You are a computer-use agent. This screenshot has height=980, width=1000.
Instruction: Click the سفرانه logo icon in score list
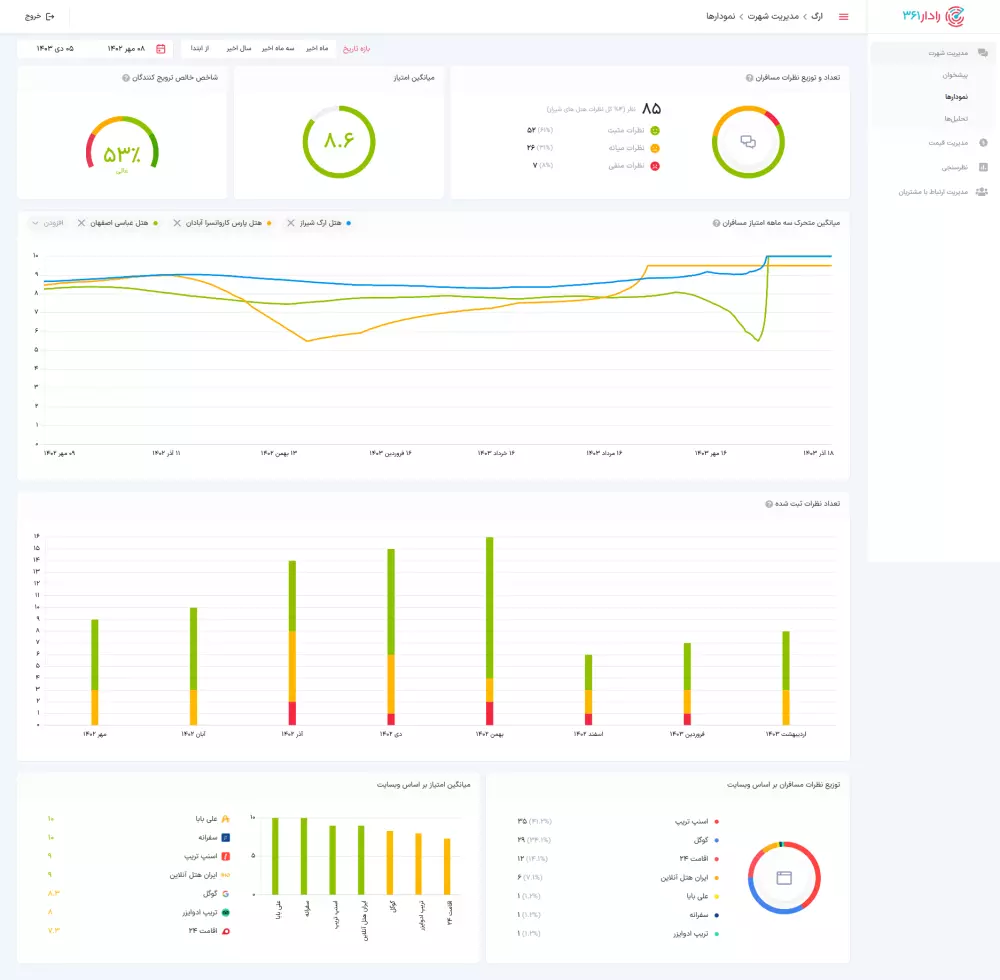225,837
